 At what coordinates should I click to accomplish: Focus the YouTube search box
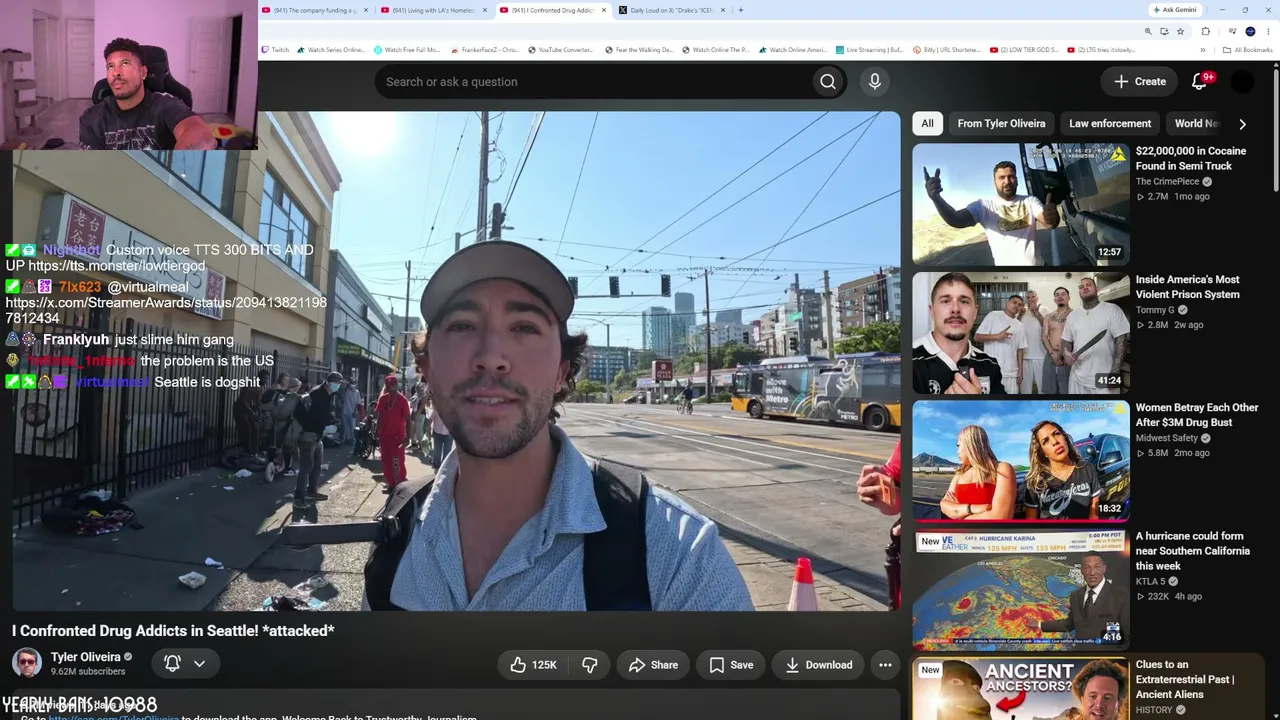click(x=594, y=82)
